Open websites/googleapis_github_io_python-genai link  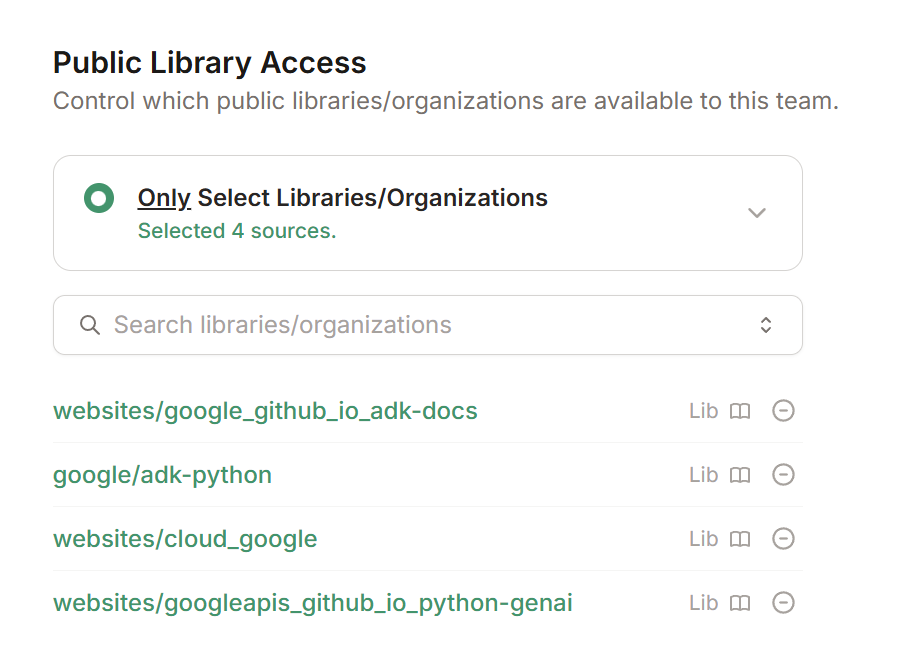(313, 604)
